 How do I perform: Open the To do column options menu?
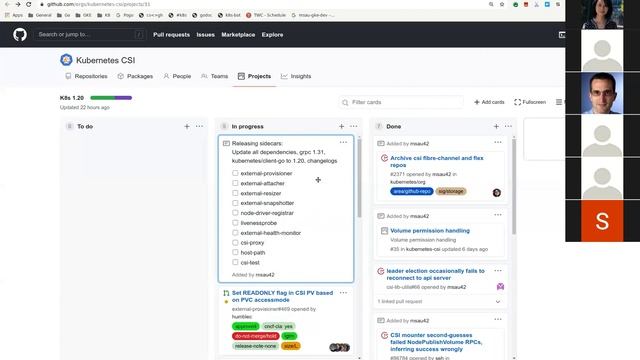pos(199,127)
